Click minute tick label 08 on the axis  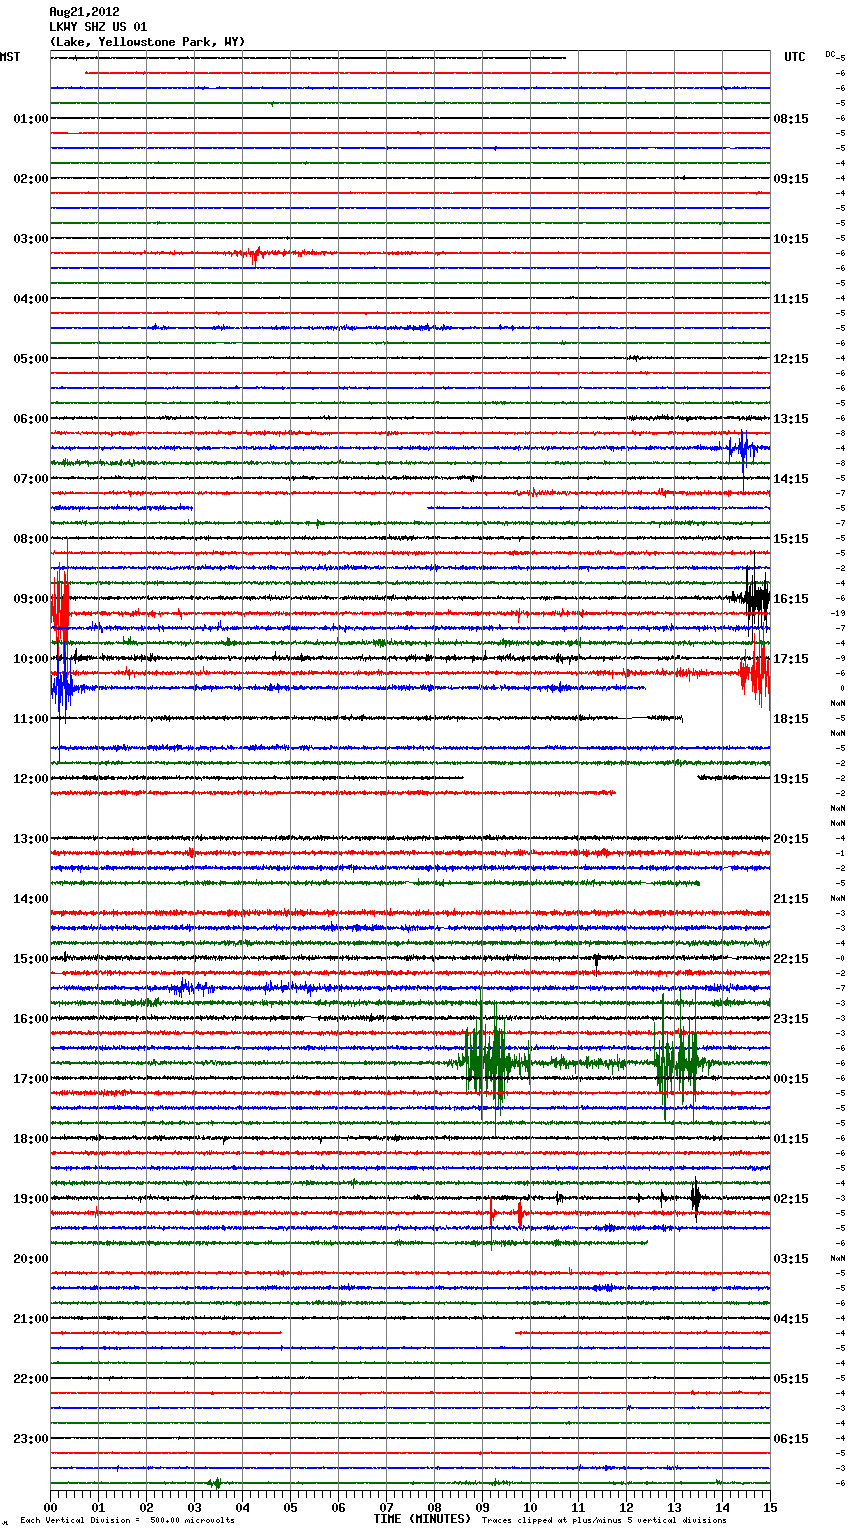pyautogui.click(x=434, y=1507)
